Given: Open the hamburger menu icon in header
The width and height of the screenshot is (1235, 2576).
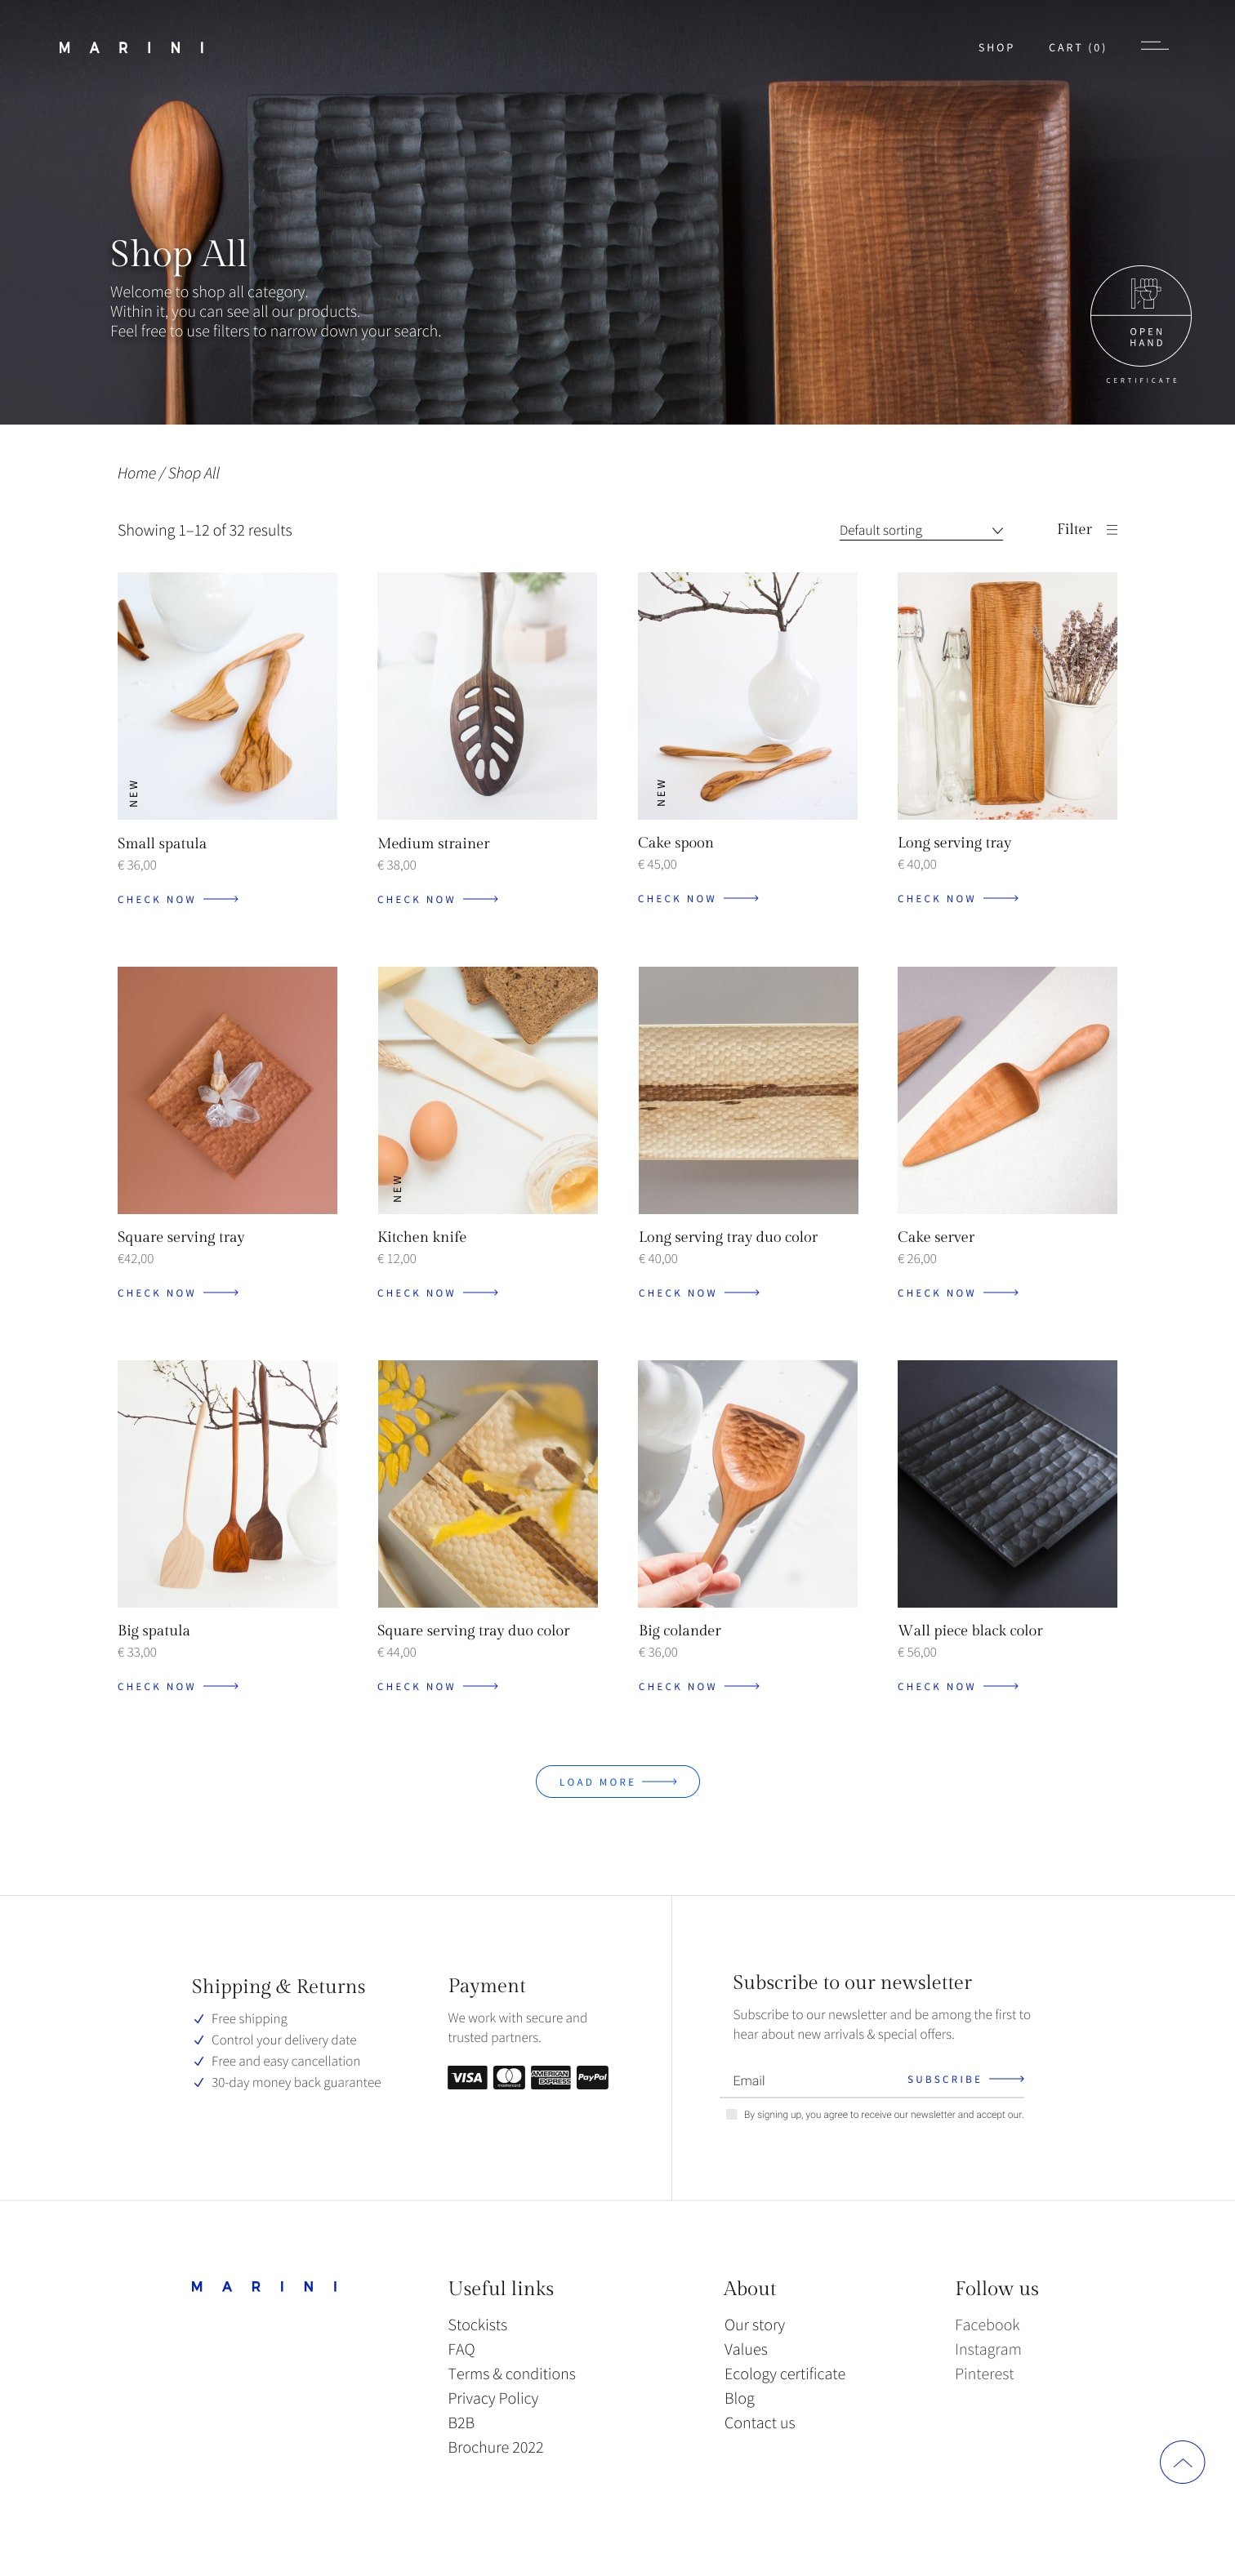Looking at the screenshot, I should (x=1154, y=46).
